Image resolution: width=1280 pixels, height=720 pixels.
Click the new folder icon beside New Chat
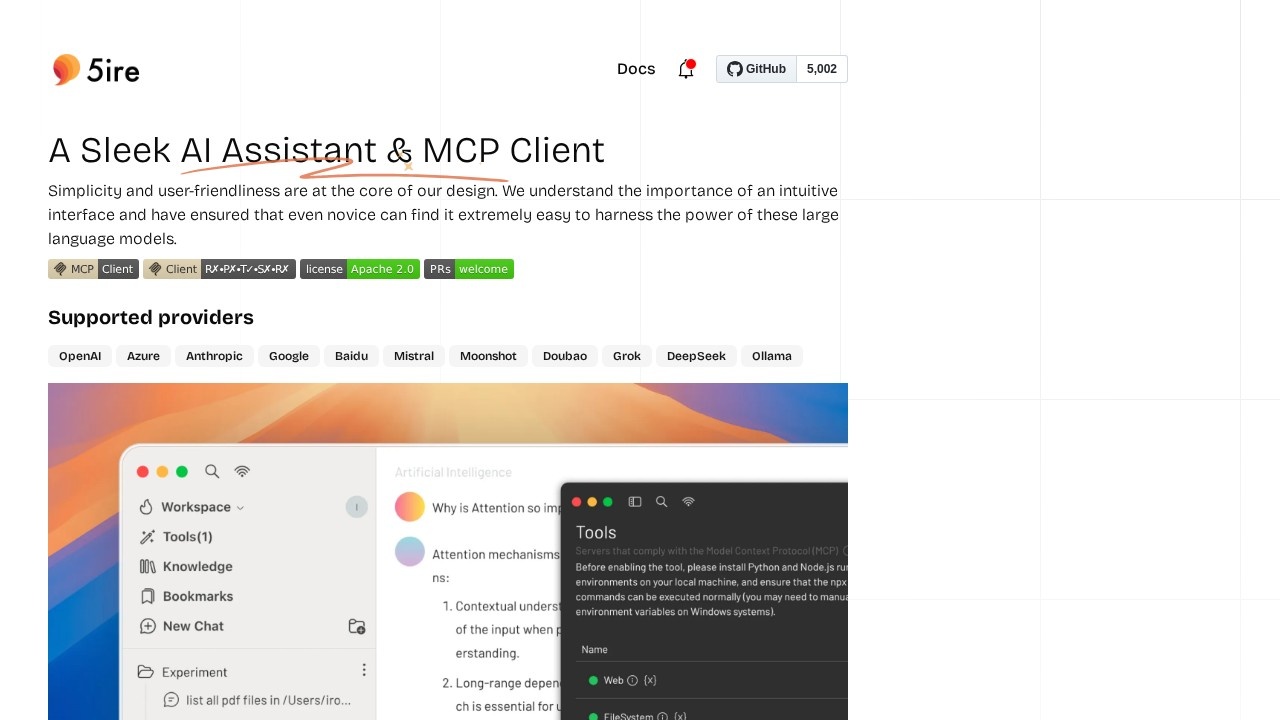point(356,626)
